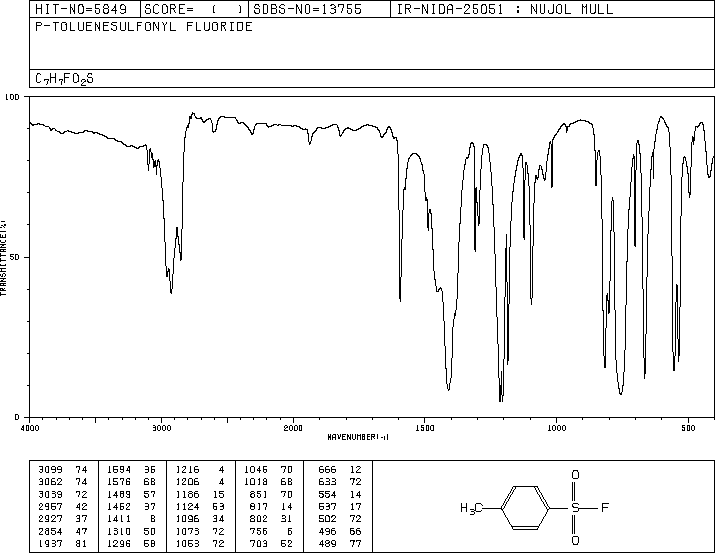The width and height of the screenshot is (715, 553).
Task: Click the benzene ring in structure diagram
Action: click(525, 507)
